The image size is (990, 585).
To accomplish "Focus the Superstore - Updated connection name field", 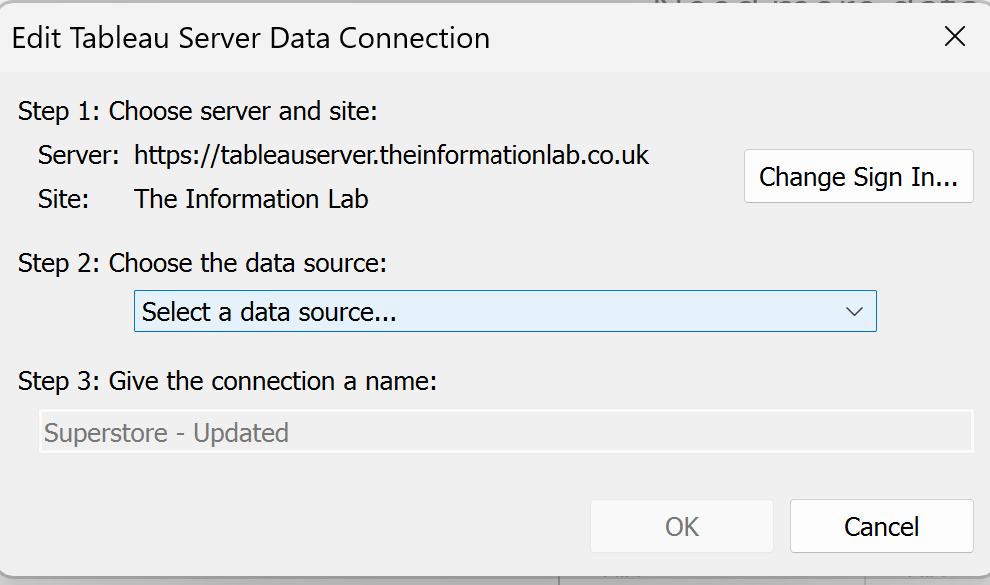I will coord(506,432).
